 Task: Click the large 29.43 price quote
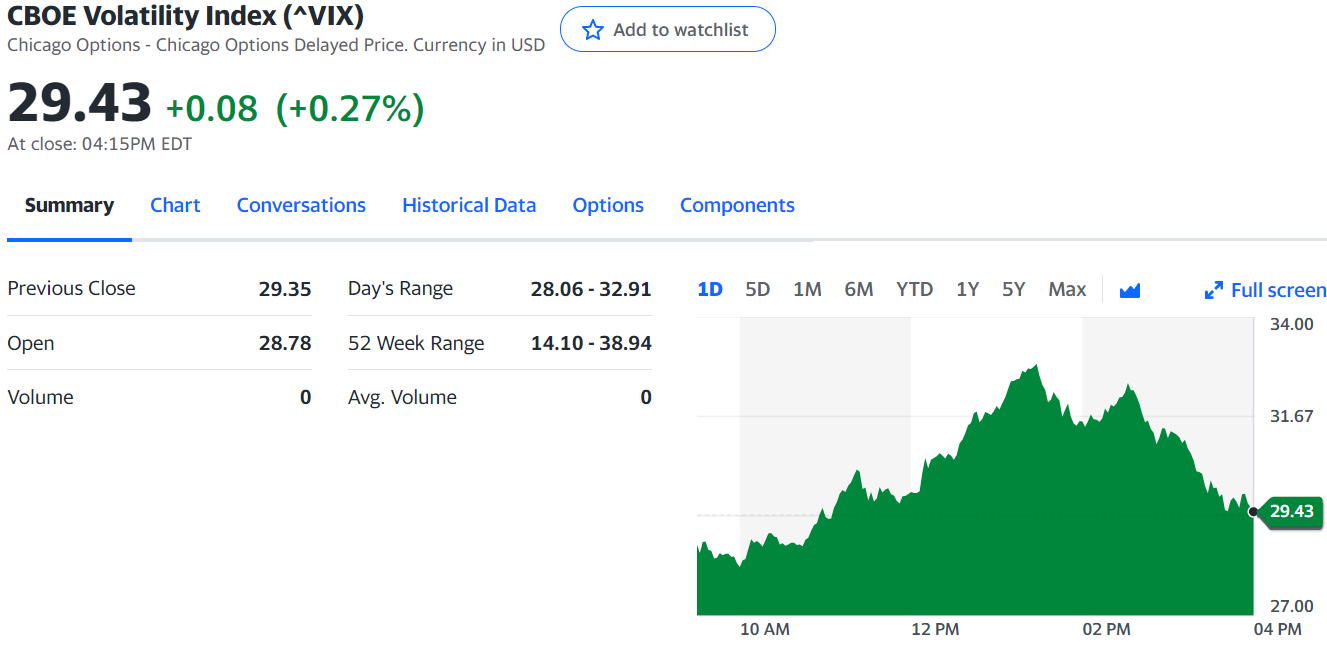pyautogui.click(x=80, y=103)
